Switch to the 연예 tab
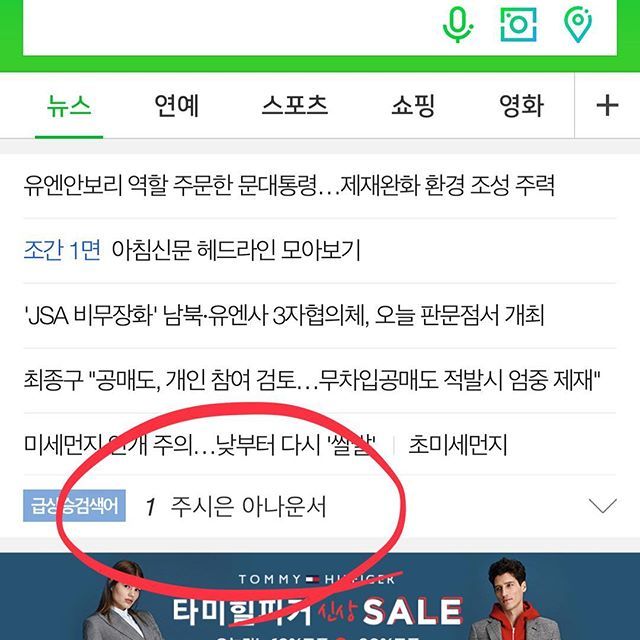The image size is (640, 640). coord(176,106)
